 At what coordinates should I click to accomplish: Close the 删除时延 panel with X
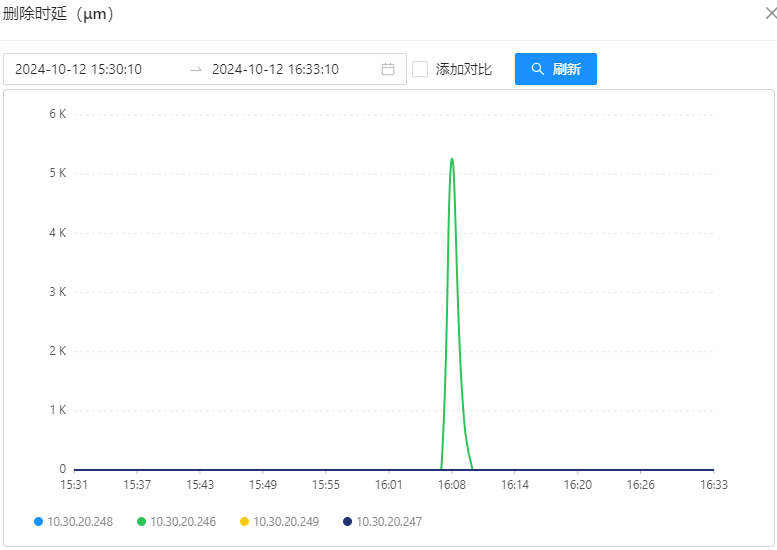(769, 13)
